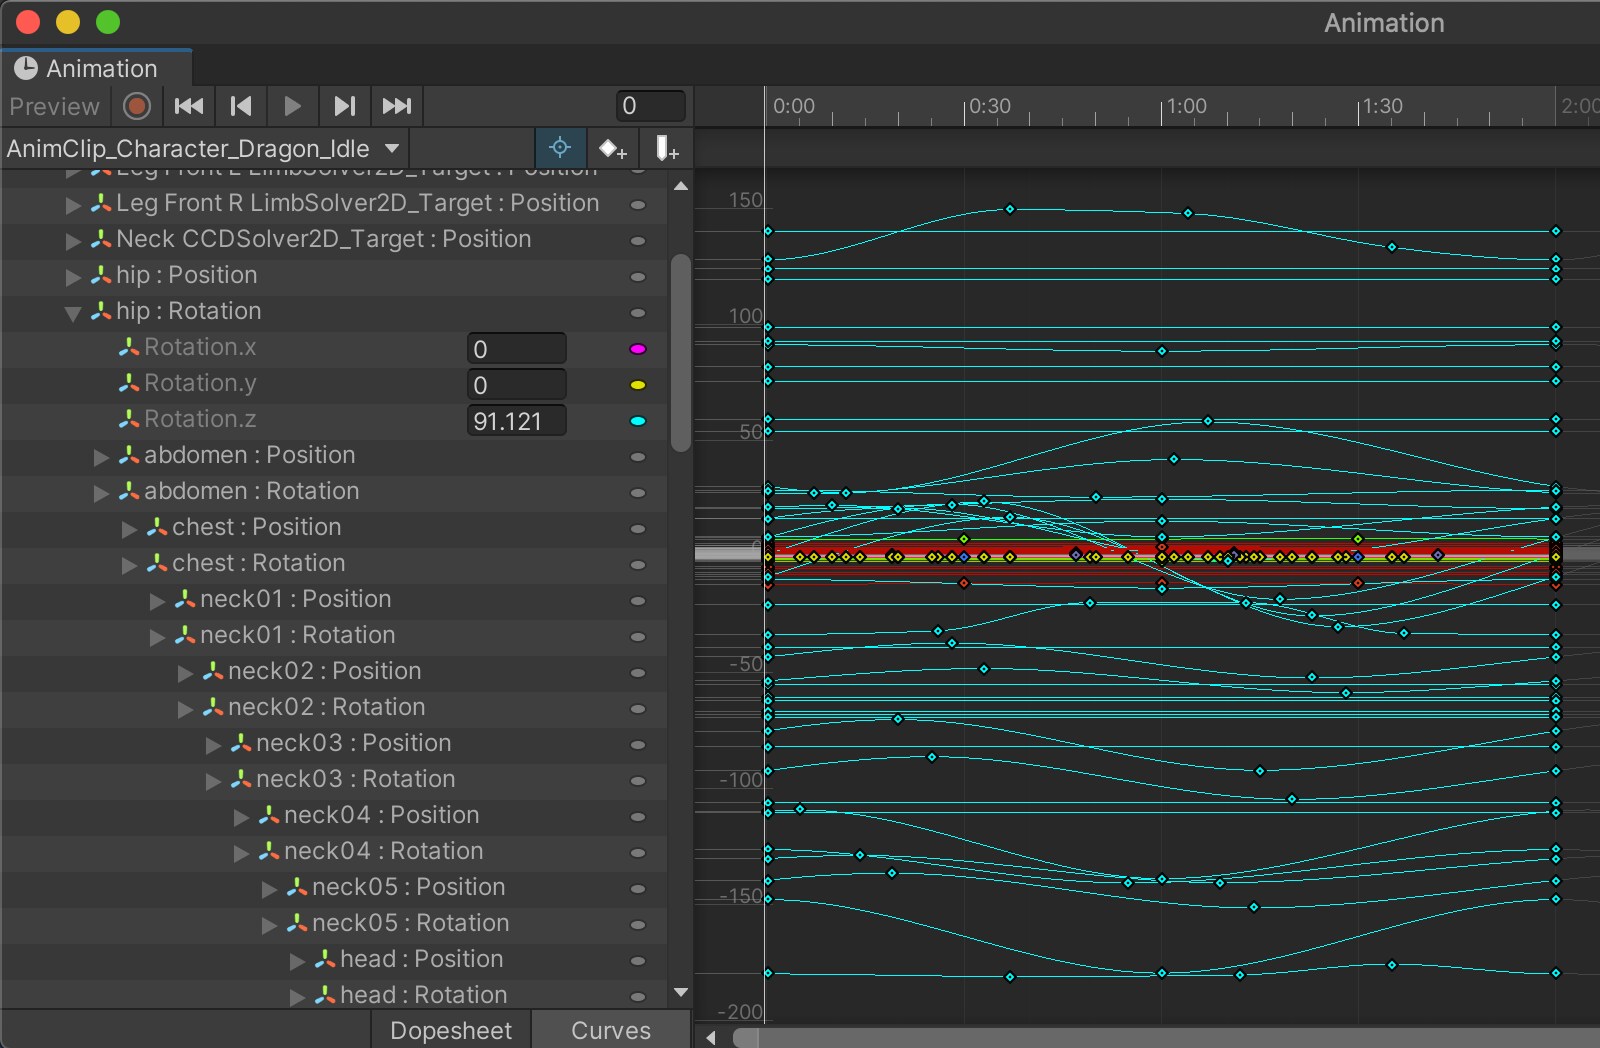Select the neck04 : Rotation row
Screen dimensions: 1600x1048
pos(334,852)
